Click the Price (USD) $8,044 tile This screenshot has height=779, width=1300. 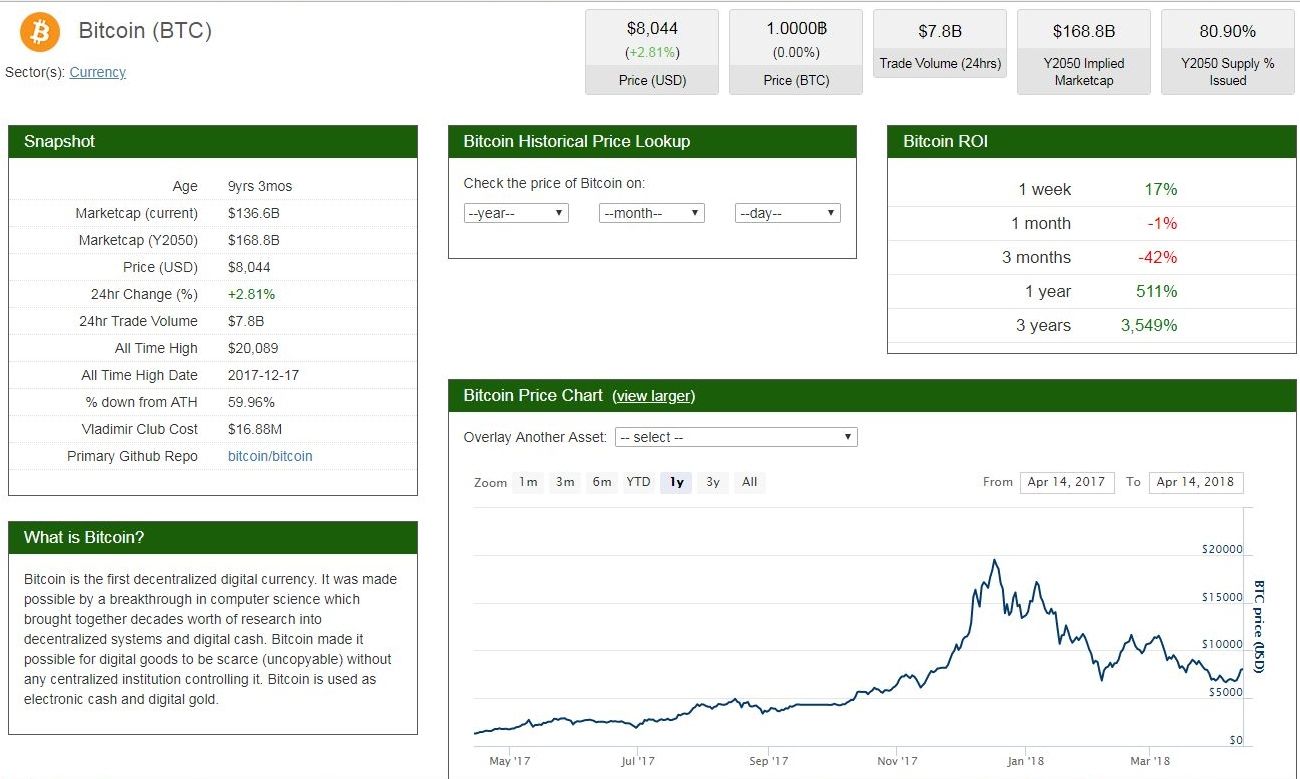[652, 52]
